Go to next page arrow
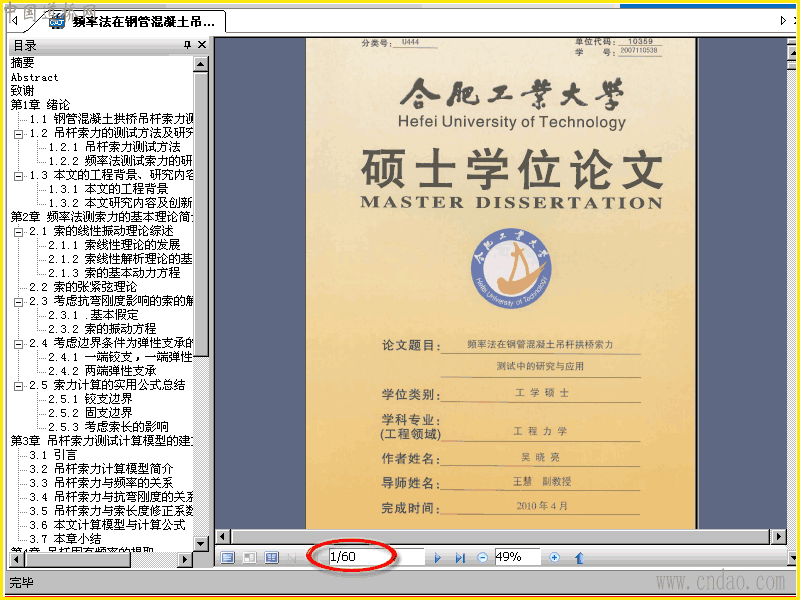 click(x=437, y=558)
